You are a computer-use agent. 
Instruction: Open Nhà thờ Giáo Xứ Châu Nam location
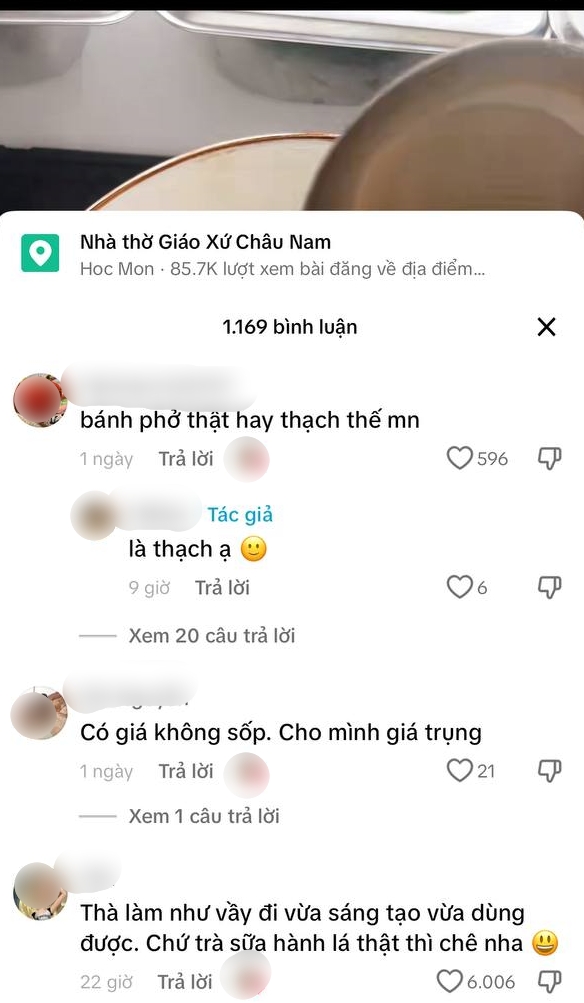click(x=205, y=242)
